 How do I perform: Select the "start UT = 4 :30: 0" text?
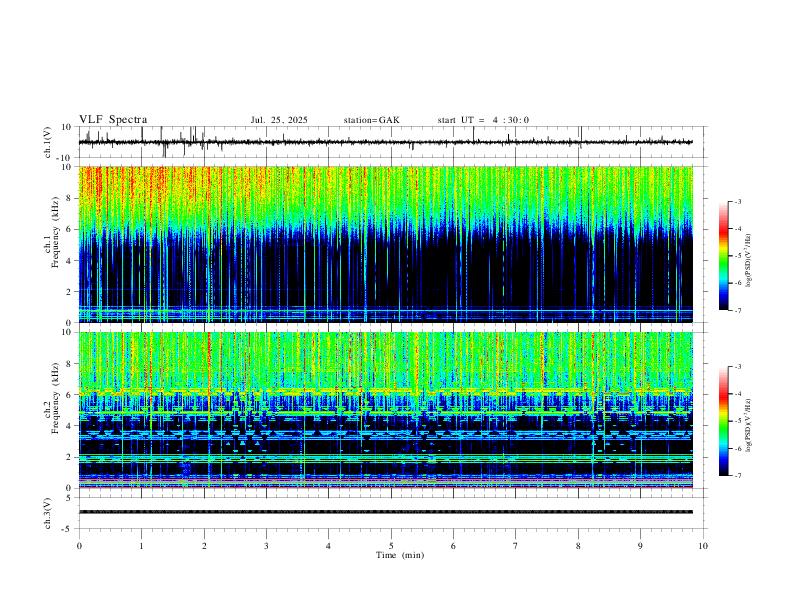coord(483,120)
